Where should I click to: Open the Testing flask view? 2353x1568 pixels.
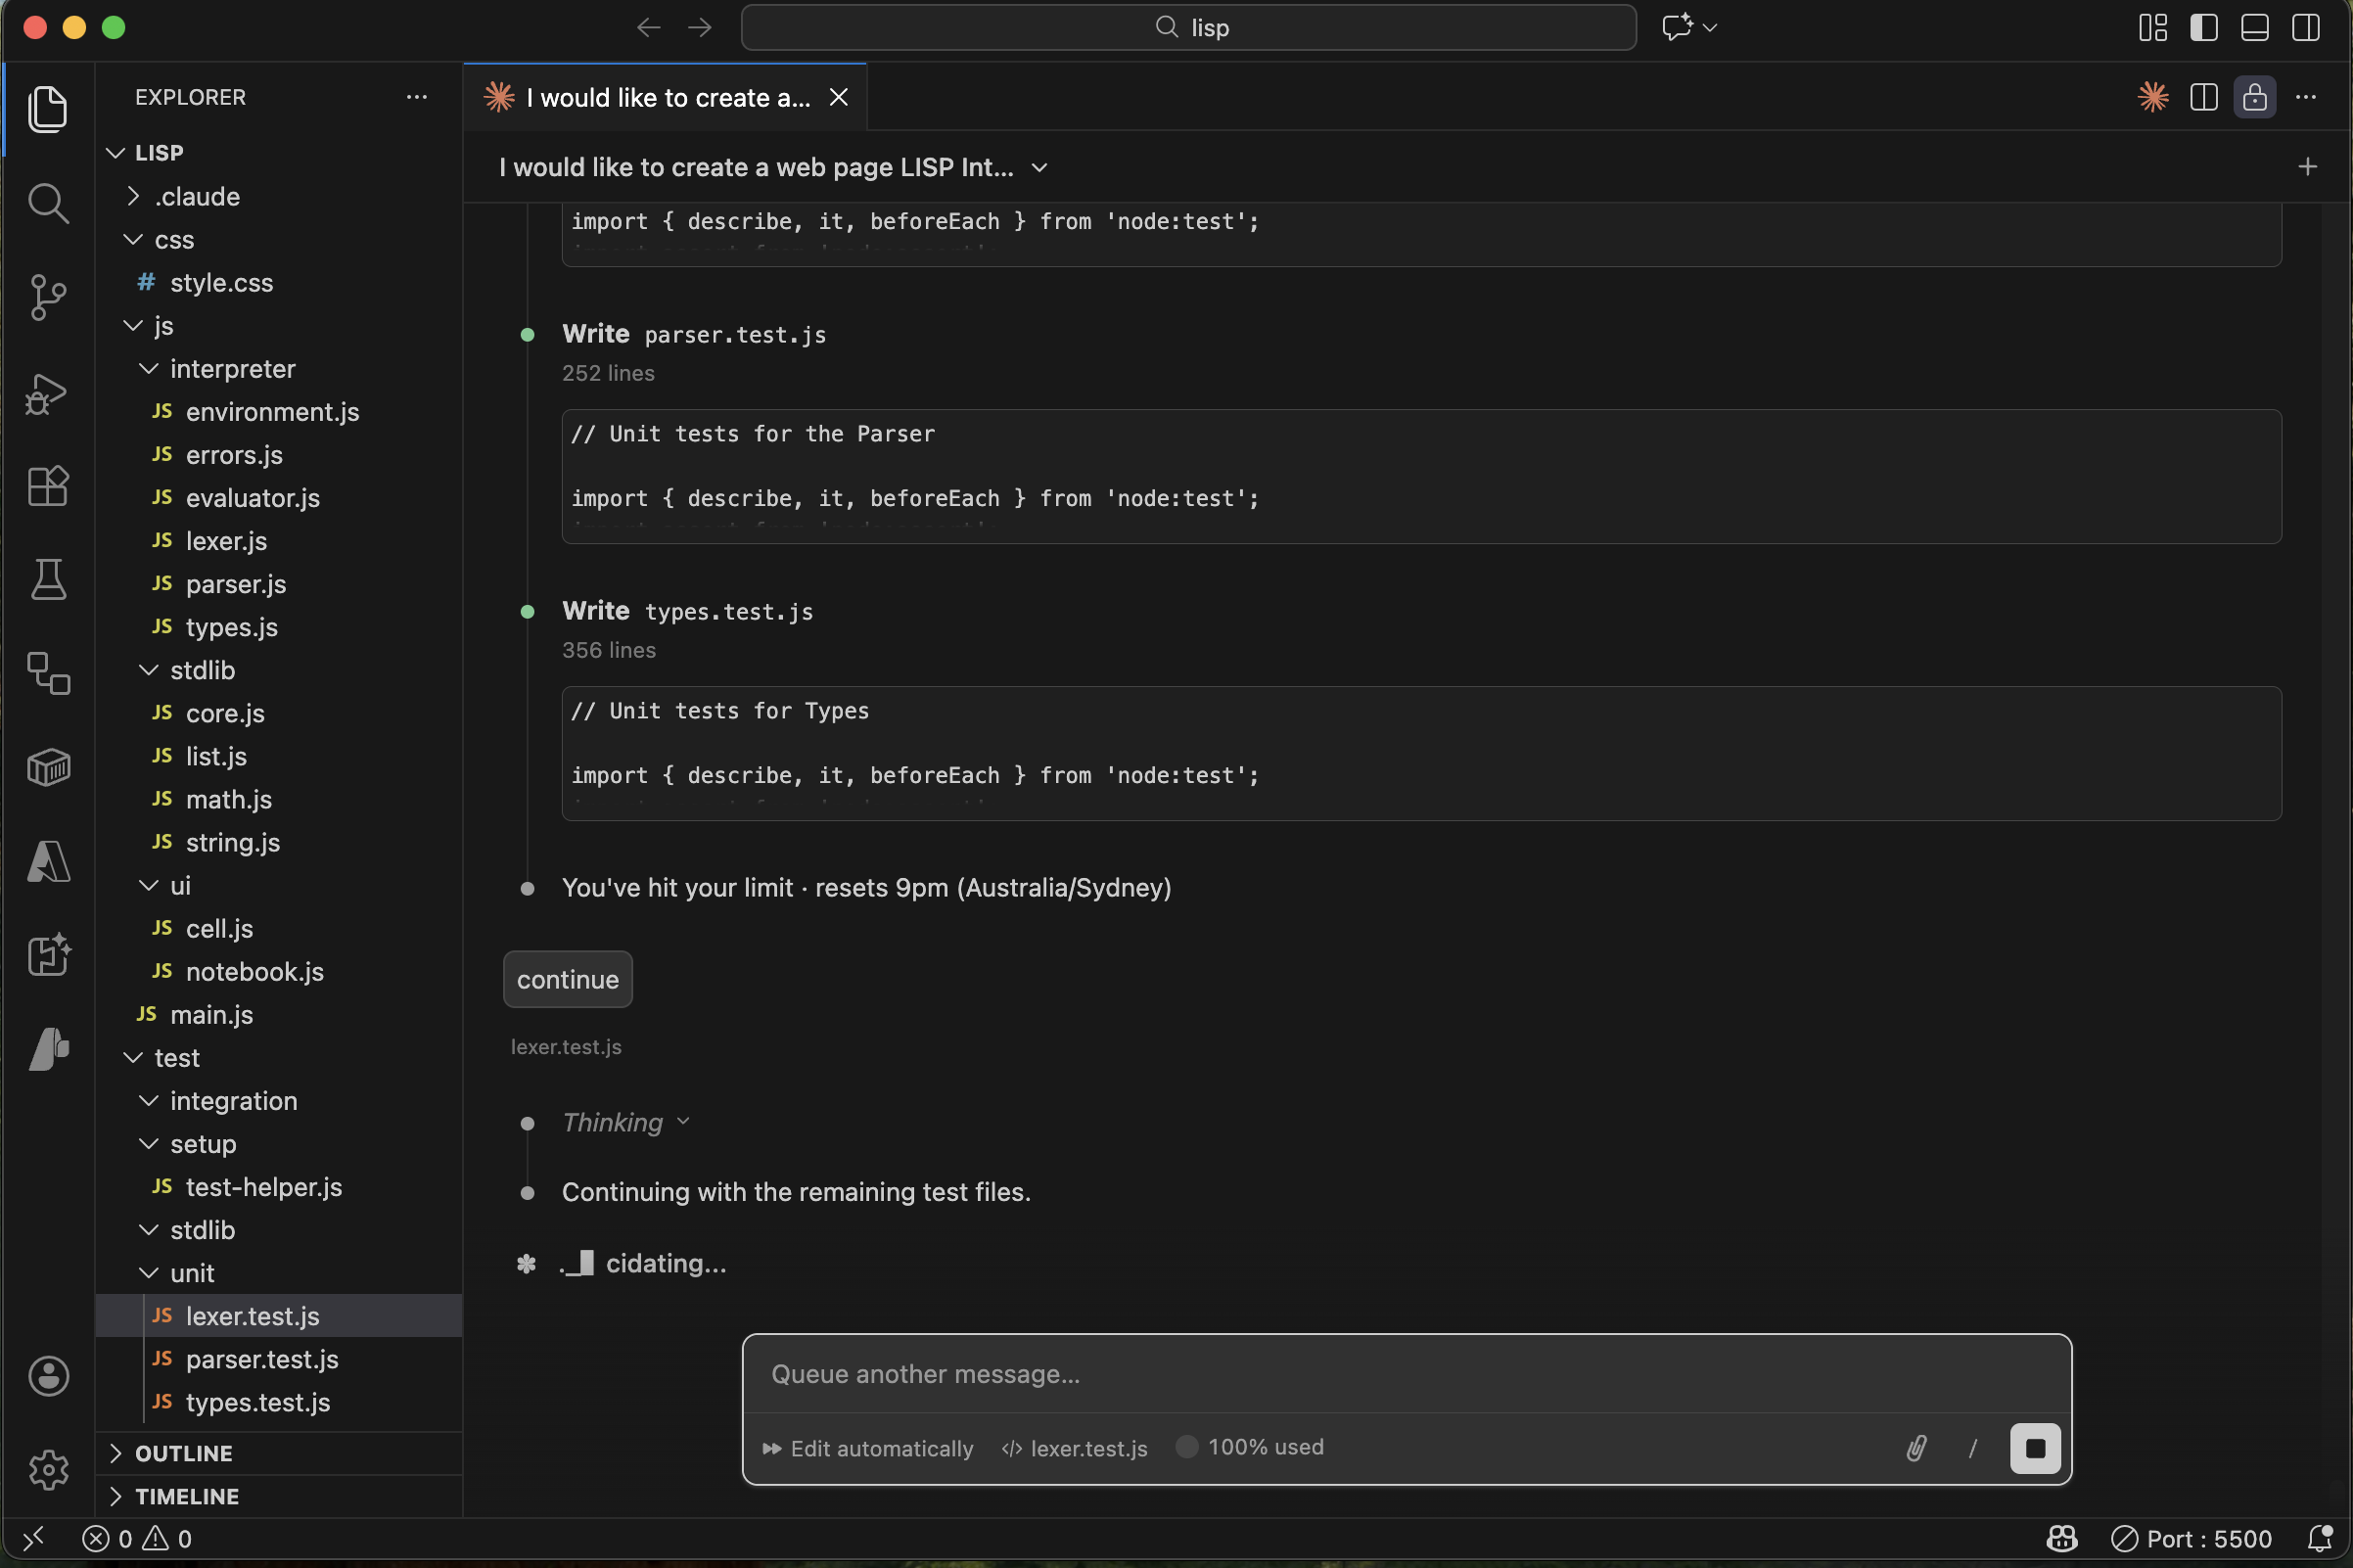pyautogui.click(x=47, y=579)
